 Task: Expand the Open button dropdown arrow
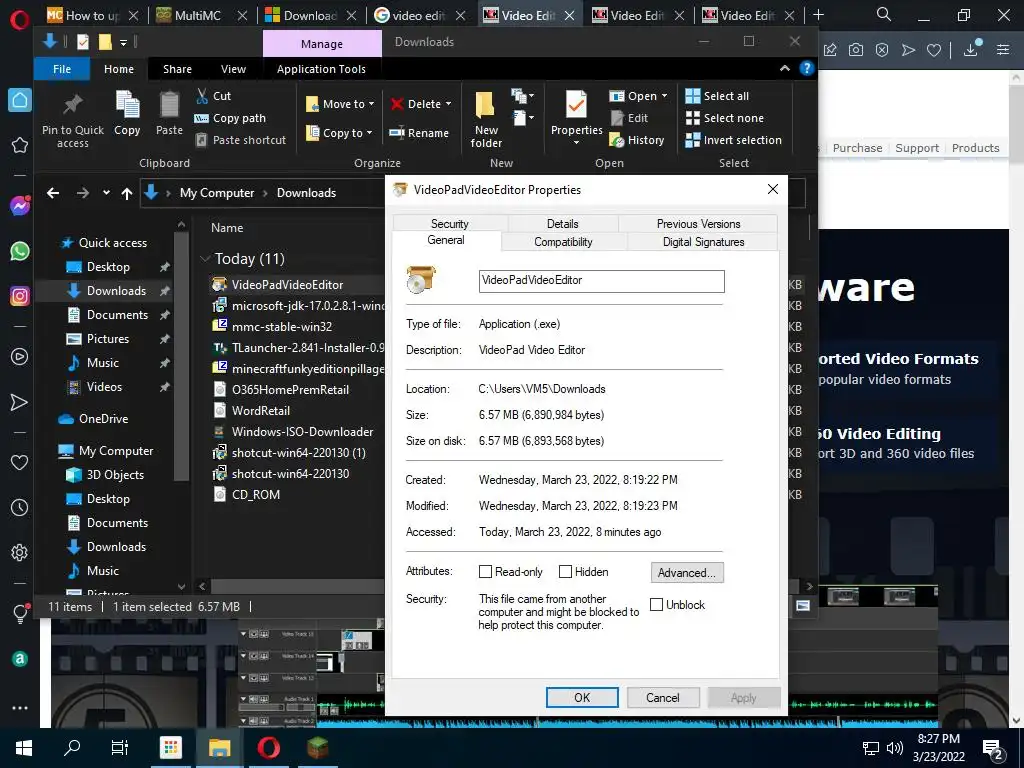pyautogui.click(x=664, y=96)
